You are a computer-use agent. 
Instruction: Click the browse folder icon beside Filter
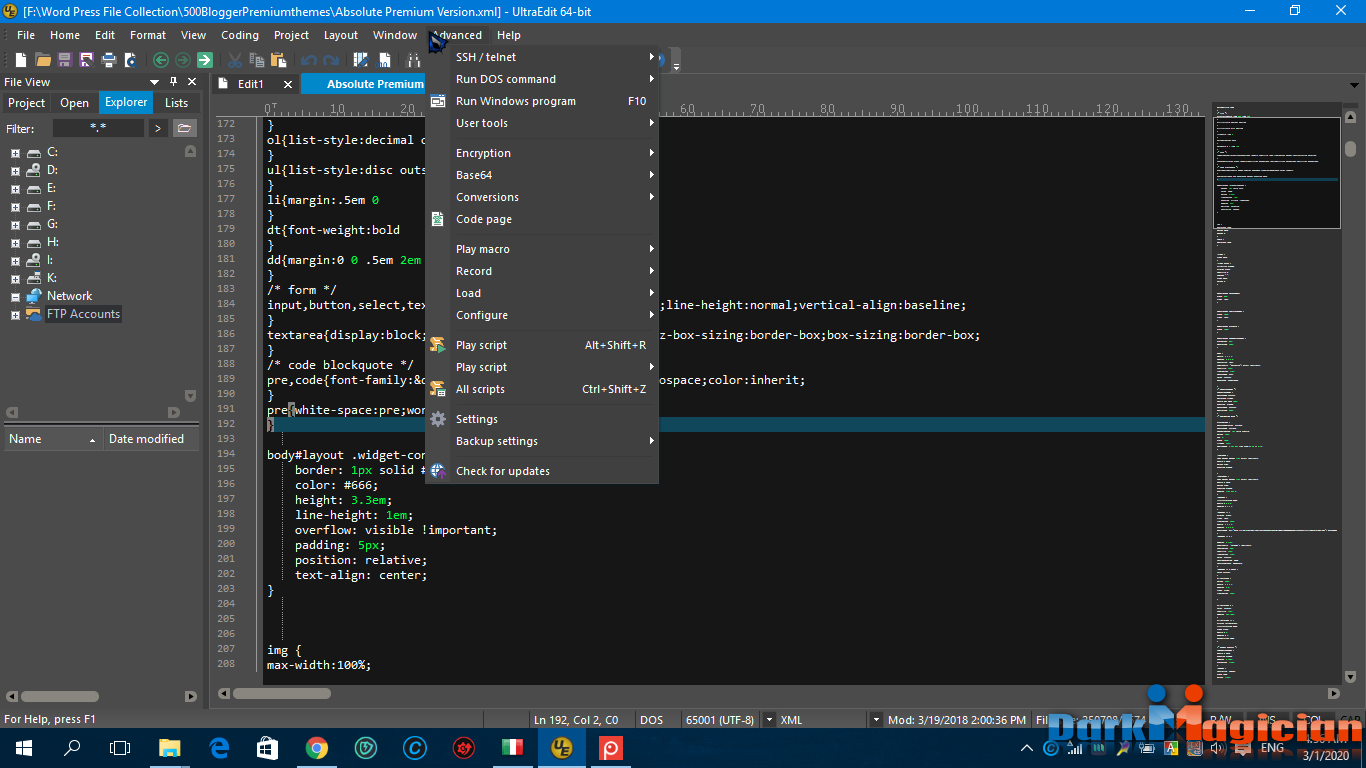(x=185, y=128)
